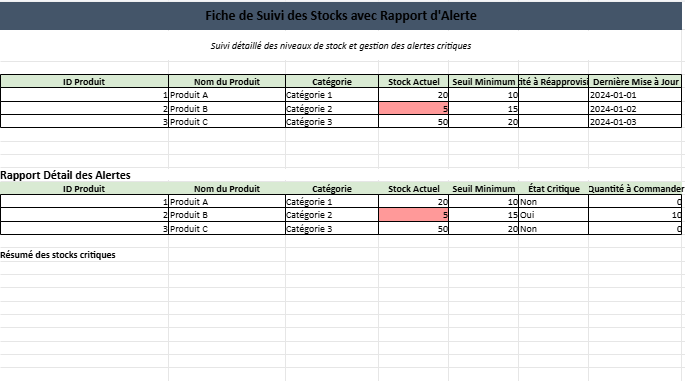
Task: Select the Seuil Minimum value 15 in the first table
Action: pyautogui.click(x=484, y=108)
